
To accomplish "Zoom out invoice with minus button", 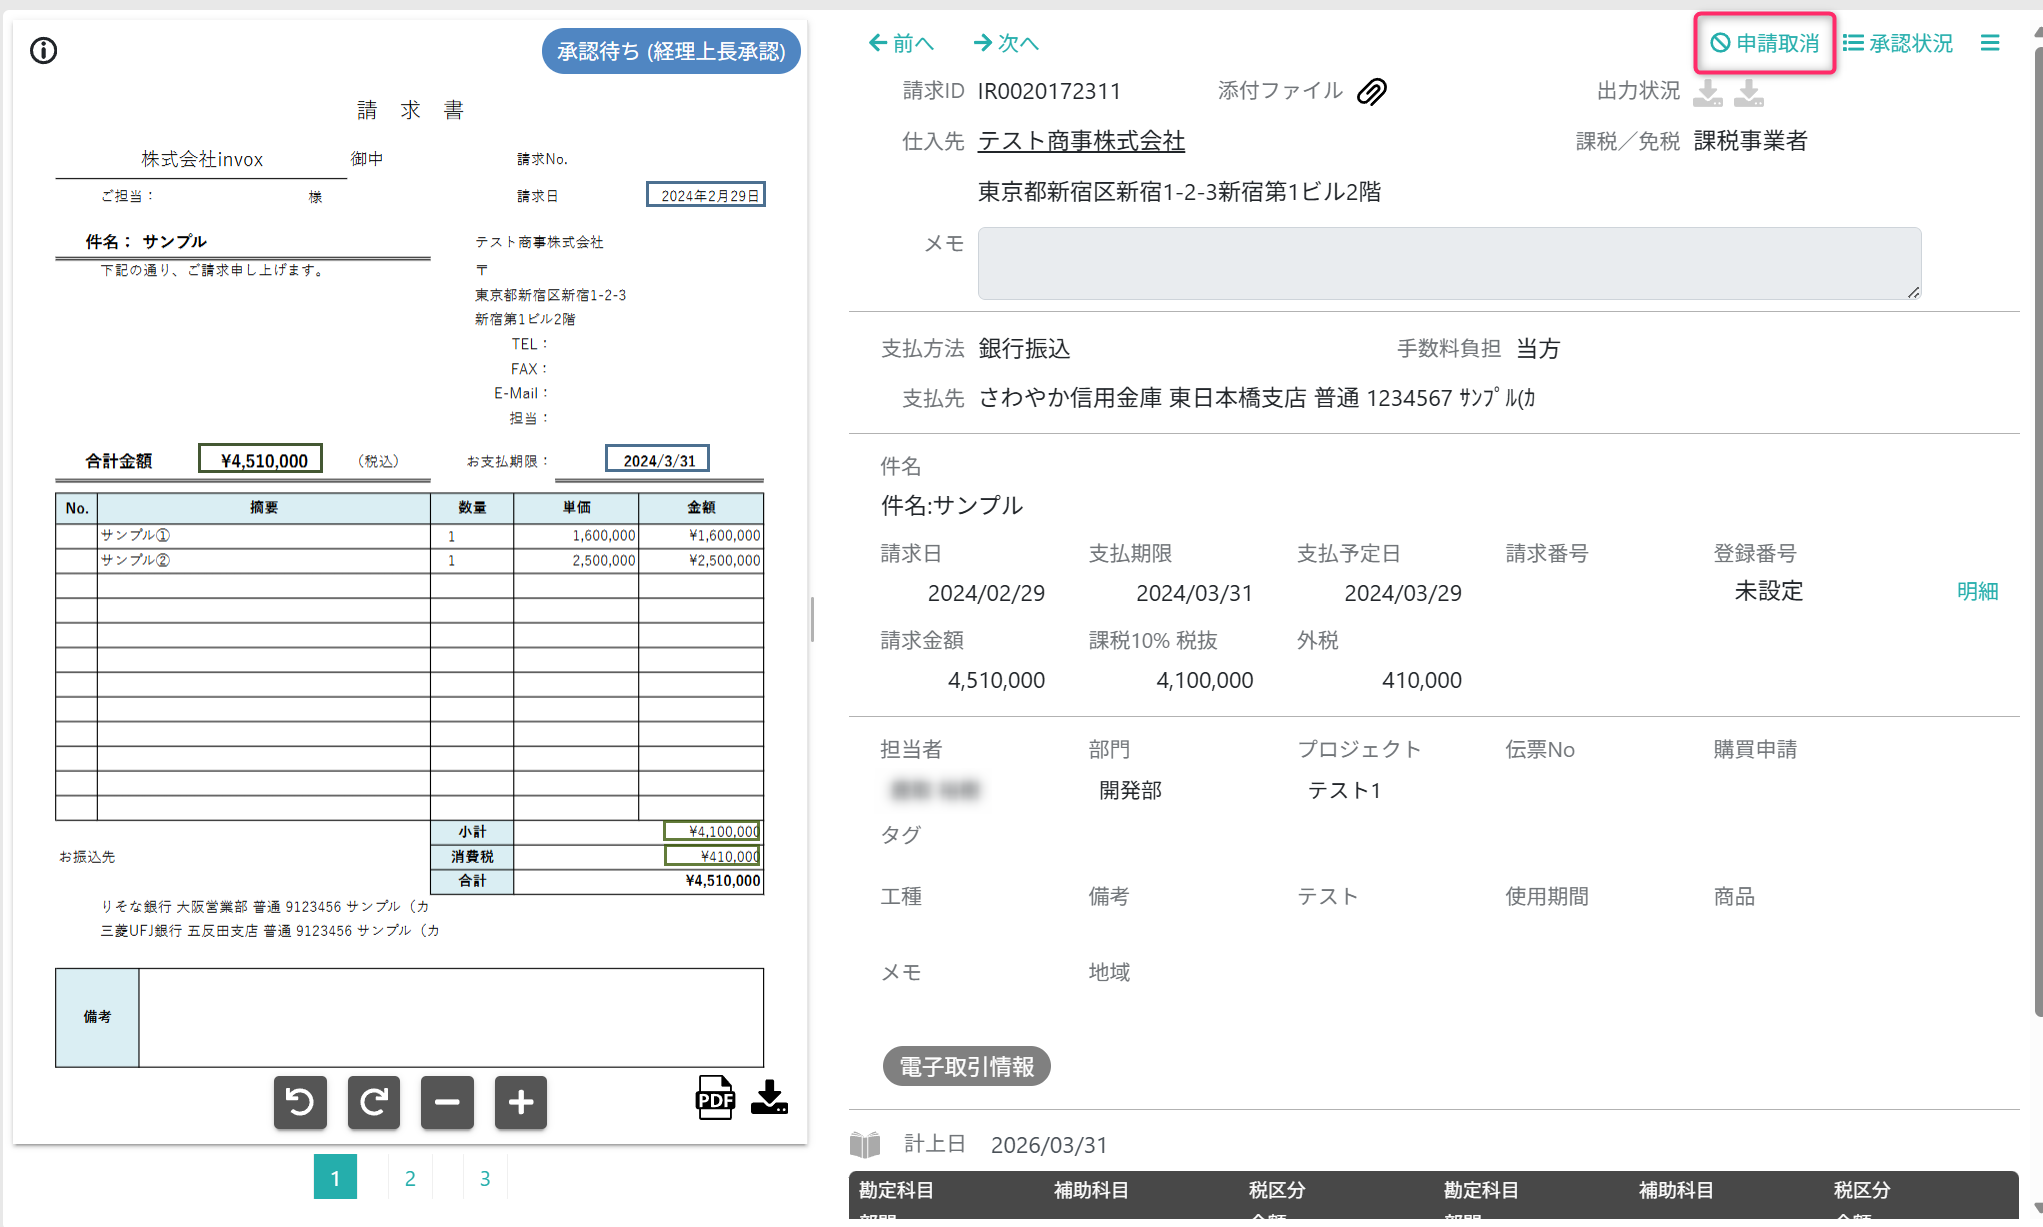I will (x=447, y=1102).
